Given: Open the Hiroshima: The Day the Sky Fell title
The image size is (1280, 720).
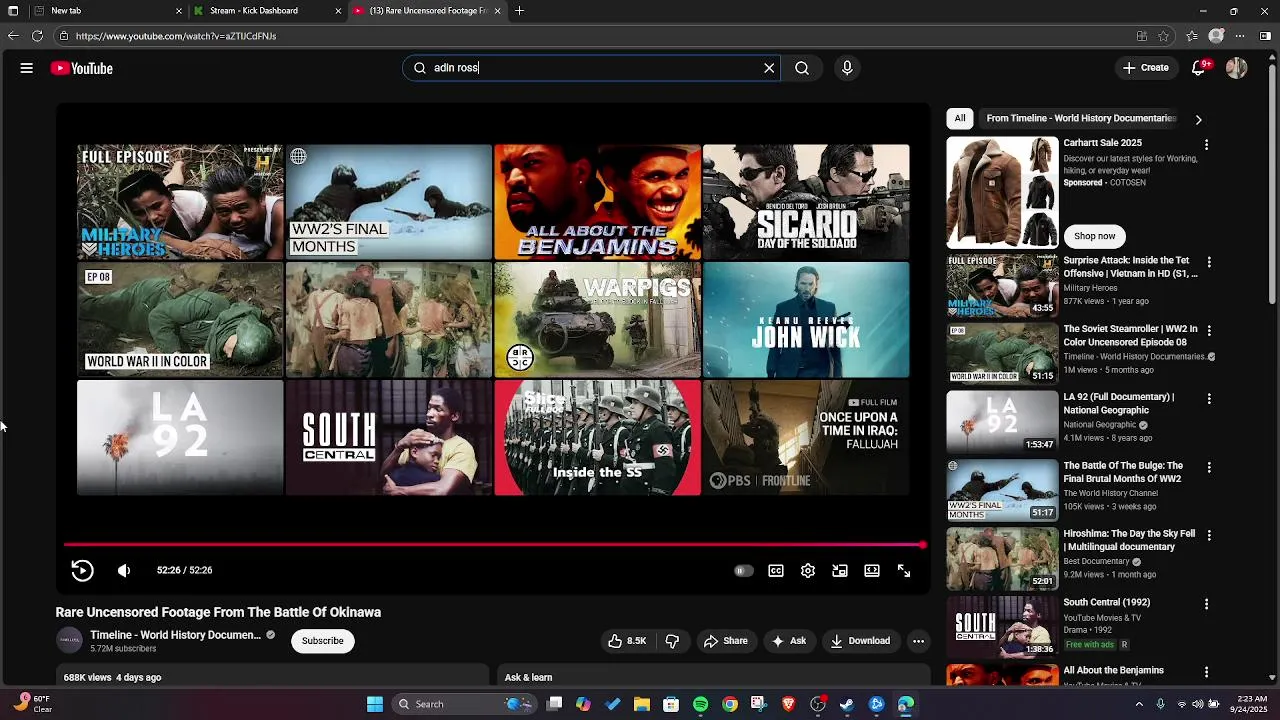Looking at the screenshot, I should point(1129,540).
